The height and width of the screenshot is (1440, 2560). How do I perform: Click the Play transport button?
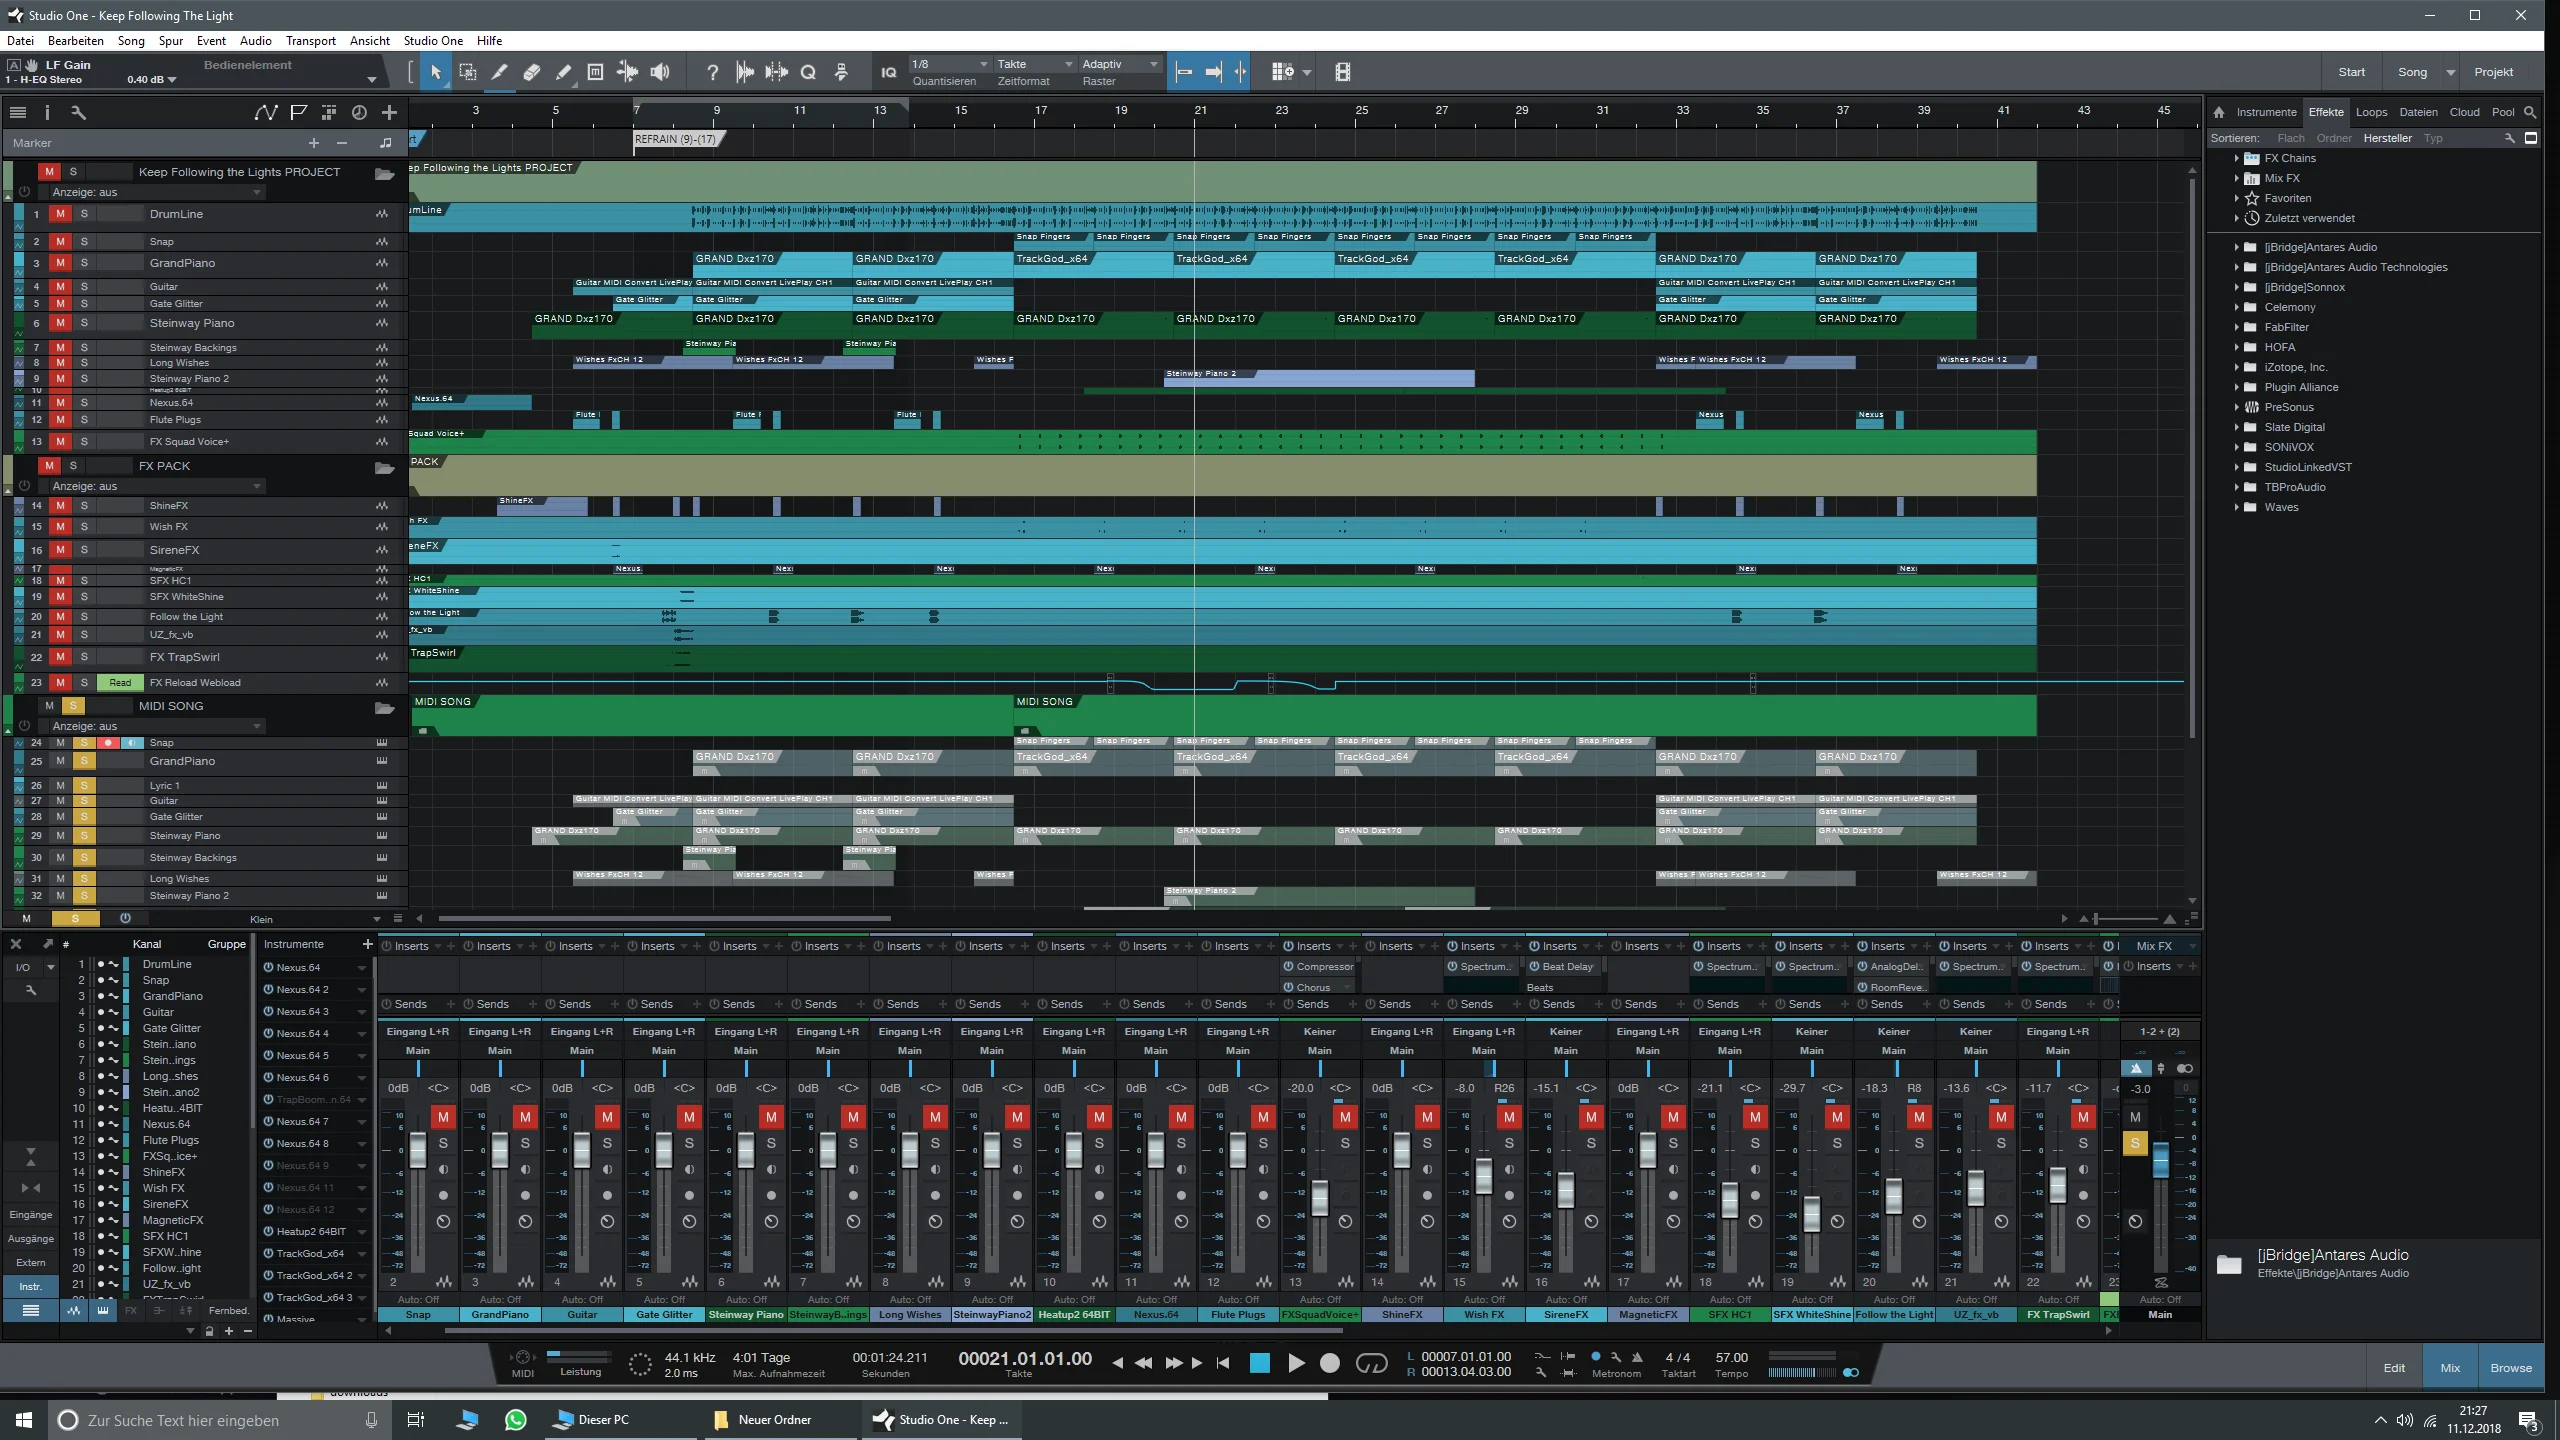coord(1296,1363)
